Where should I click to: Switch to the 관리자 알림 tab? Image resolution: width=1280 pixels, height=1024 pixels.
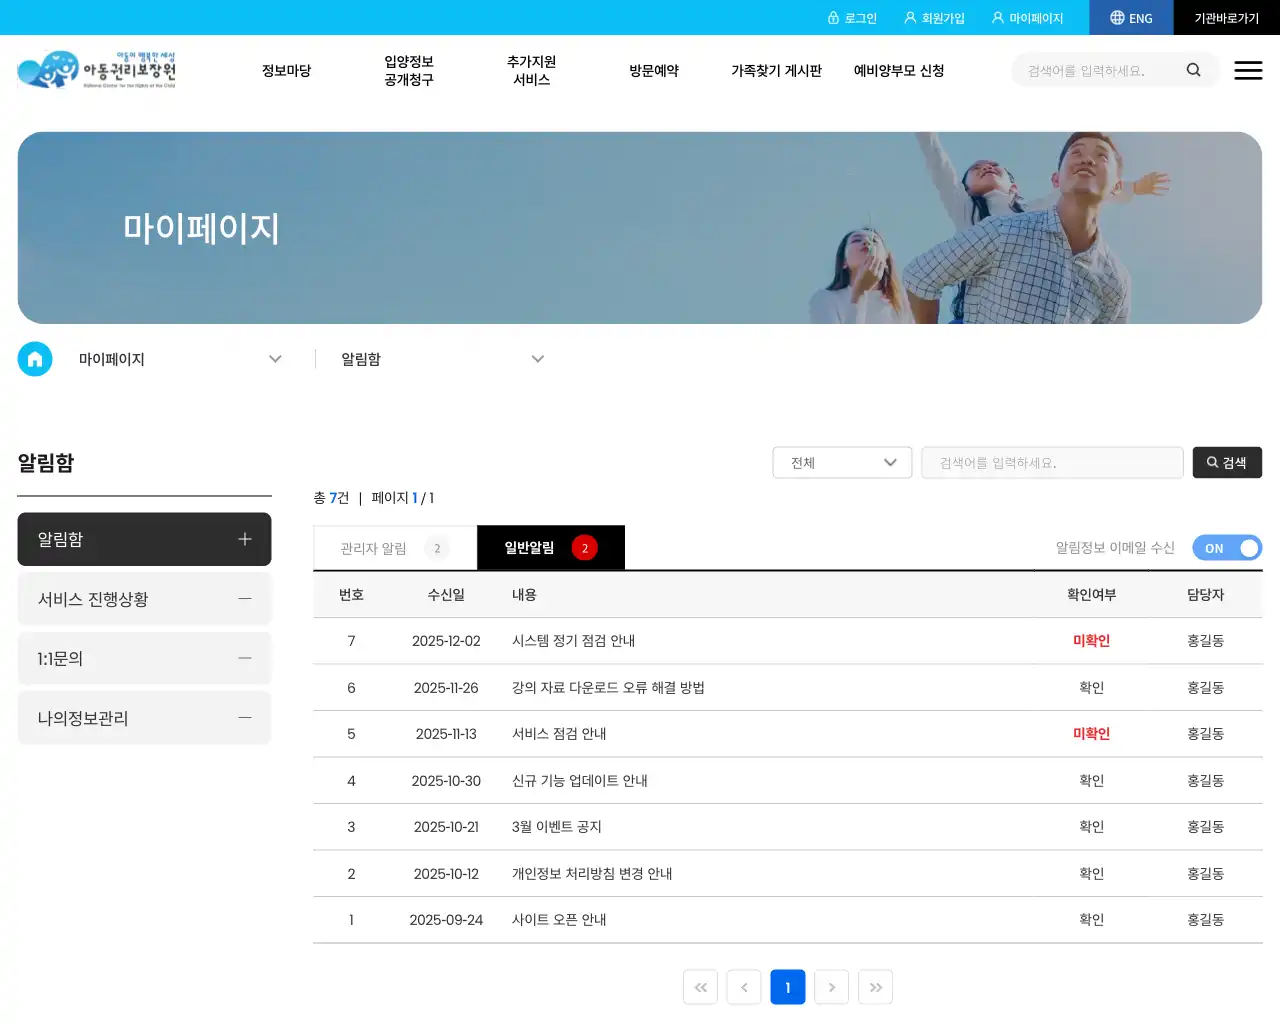(395, 548)
